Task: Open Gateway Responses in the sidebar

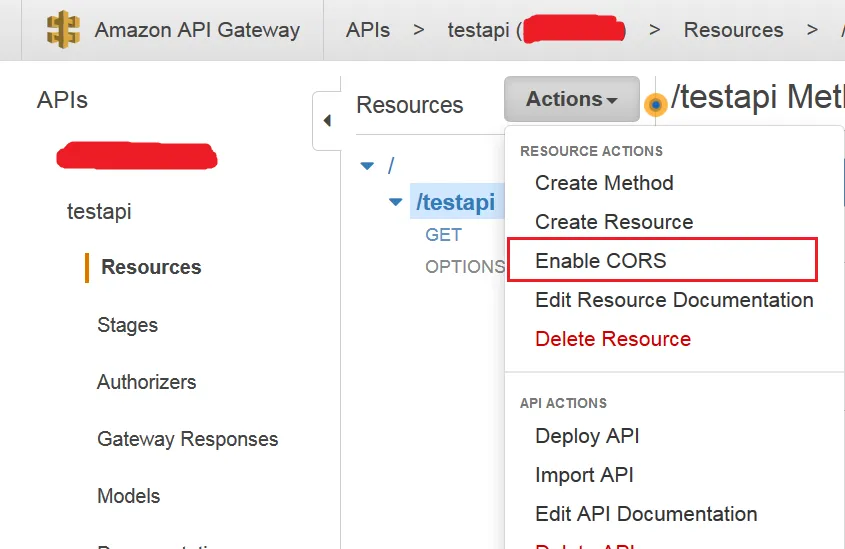Action: (x=187, y=439)
